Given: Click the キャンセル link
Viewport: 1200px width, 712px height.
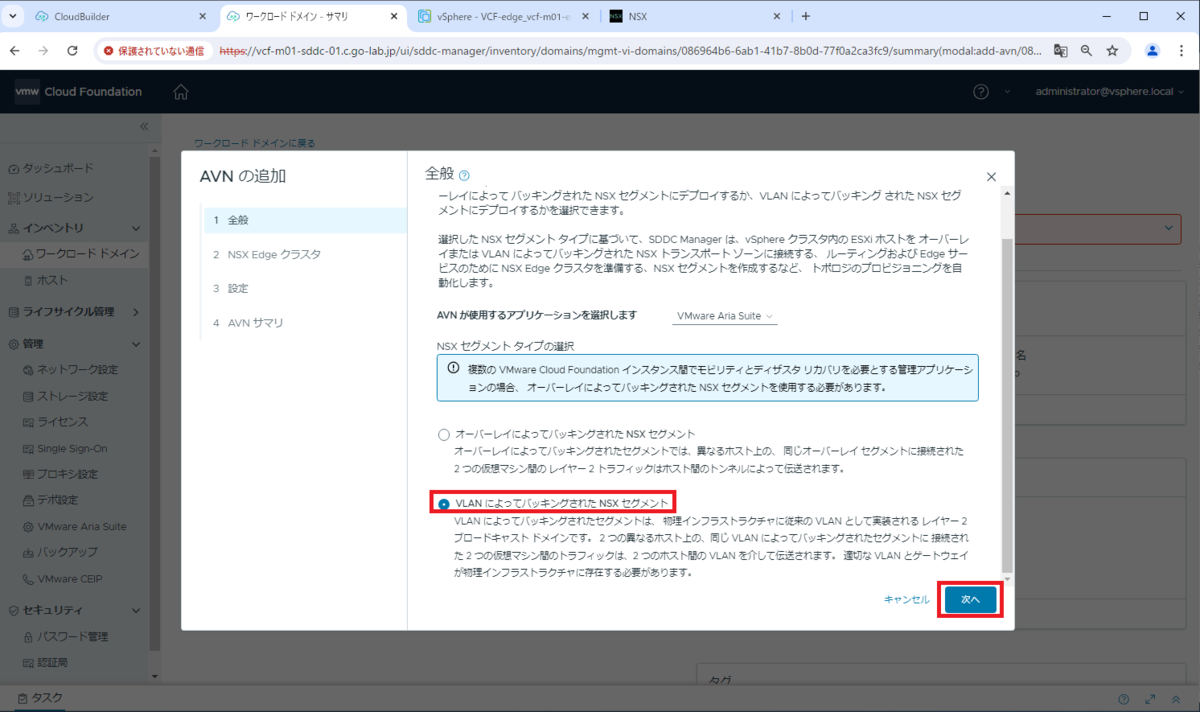Looking at the screenshot, I should pos(906,599).
